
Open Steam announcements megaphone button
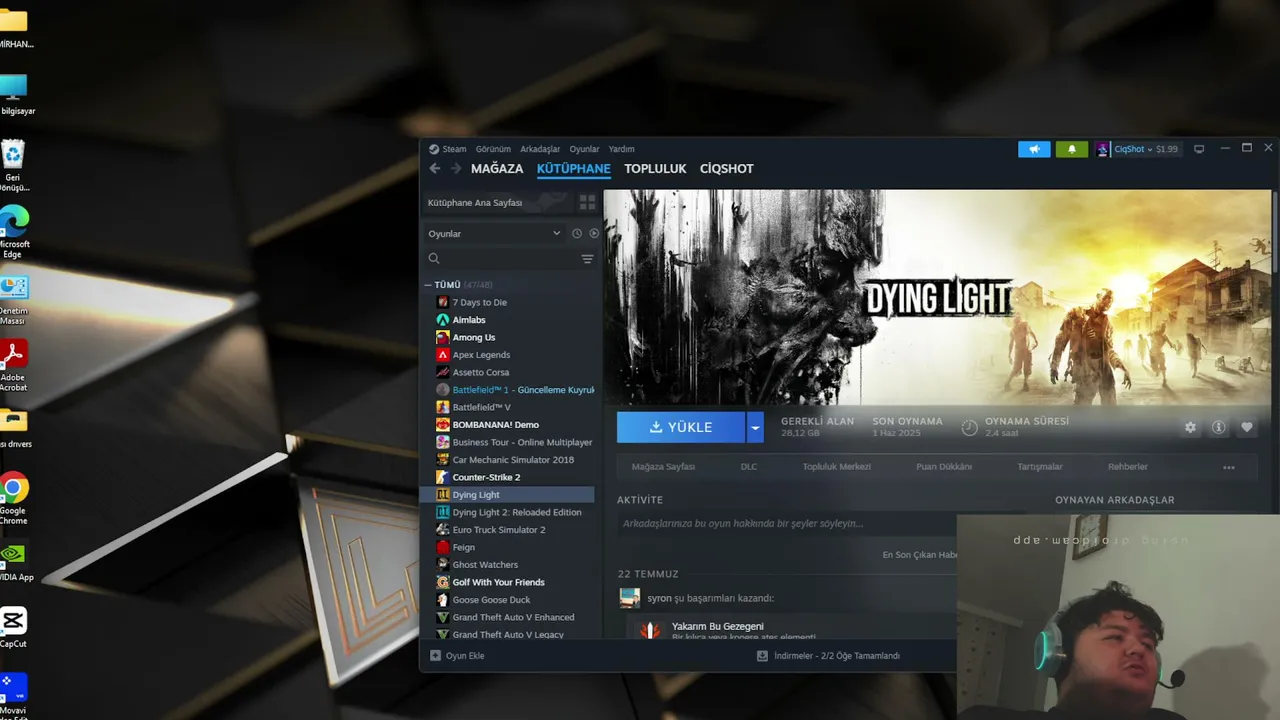1034,149
